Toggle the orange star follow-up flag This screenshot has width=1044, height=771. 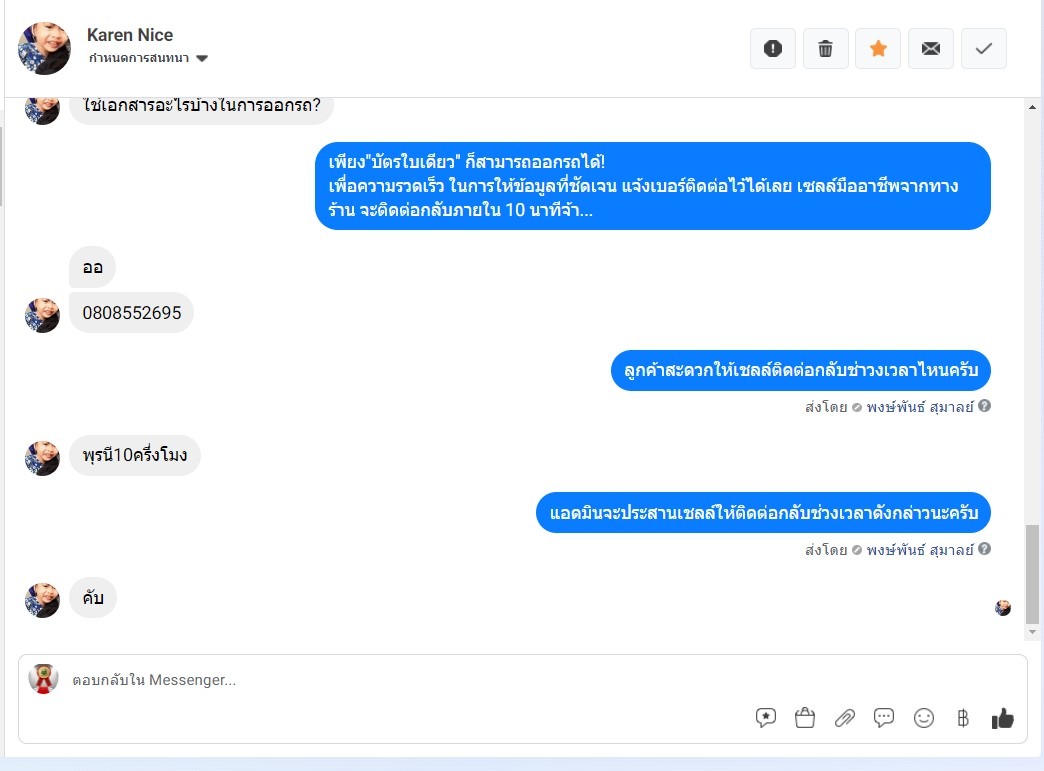point(878,49)
